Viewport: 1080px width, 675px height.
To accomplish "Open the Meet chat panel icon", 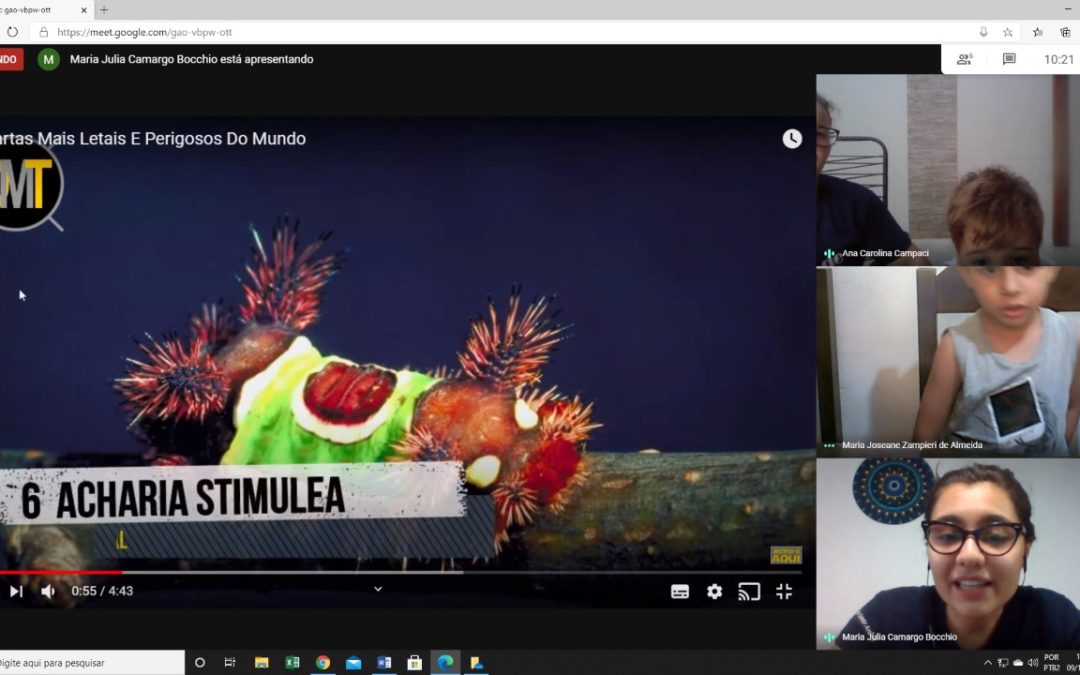I will [1009, 59].
